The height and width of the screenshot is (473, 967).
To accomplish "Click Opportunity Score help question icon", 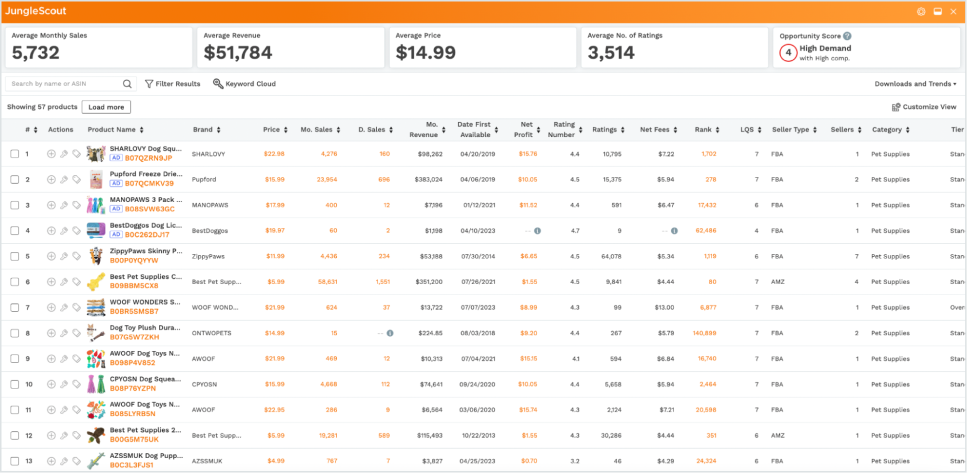I will 847,36.
